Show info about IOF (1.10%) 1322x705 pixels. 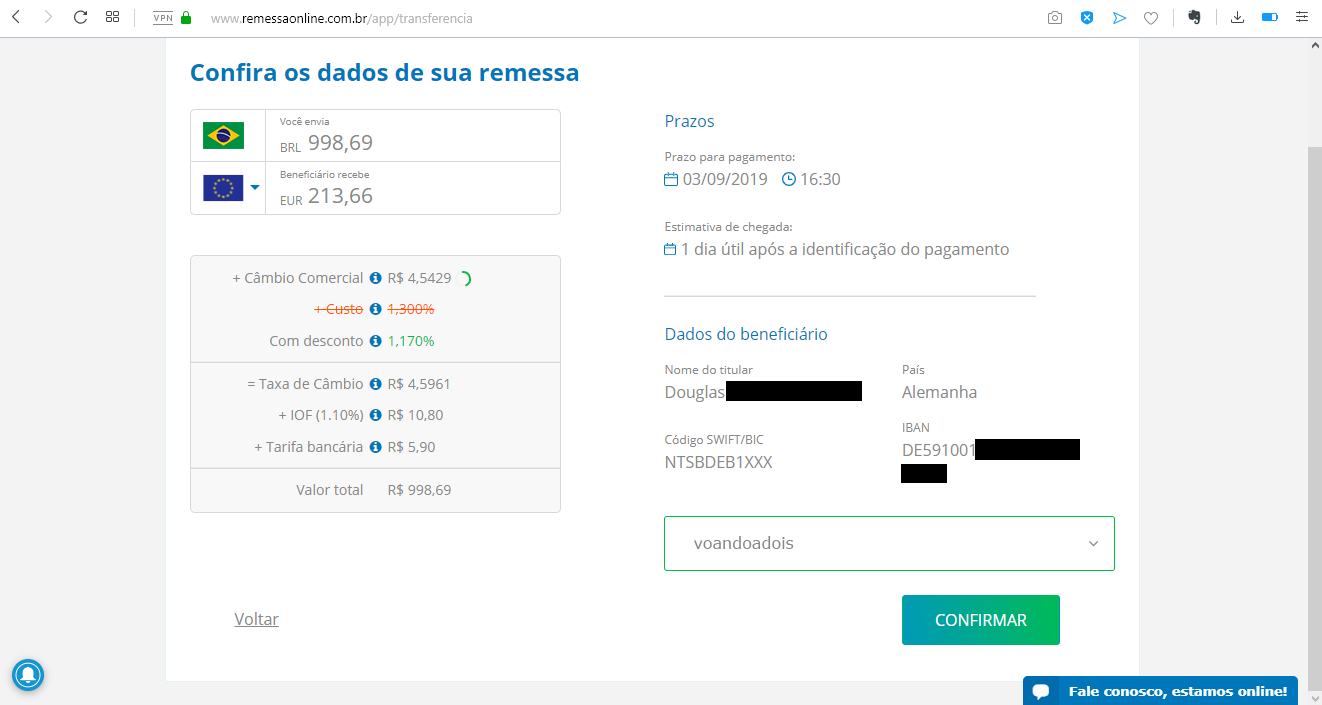tap(376, 415)
